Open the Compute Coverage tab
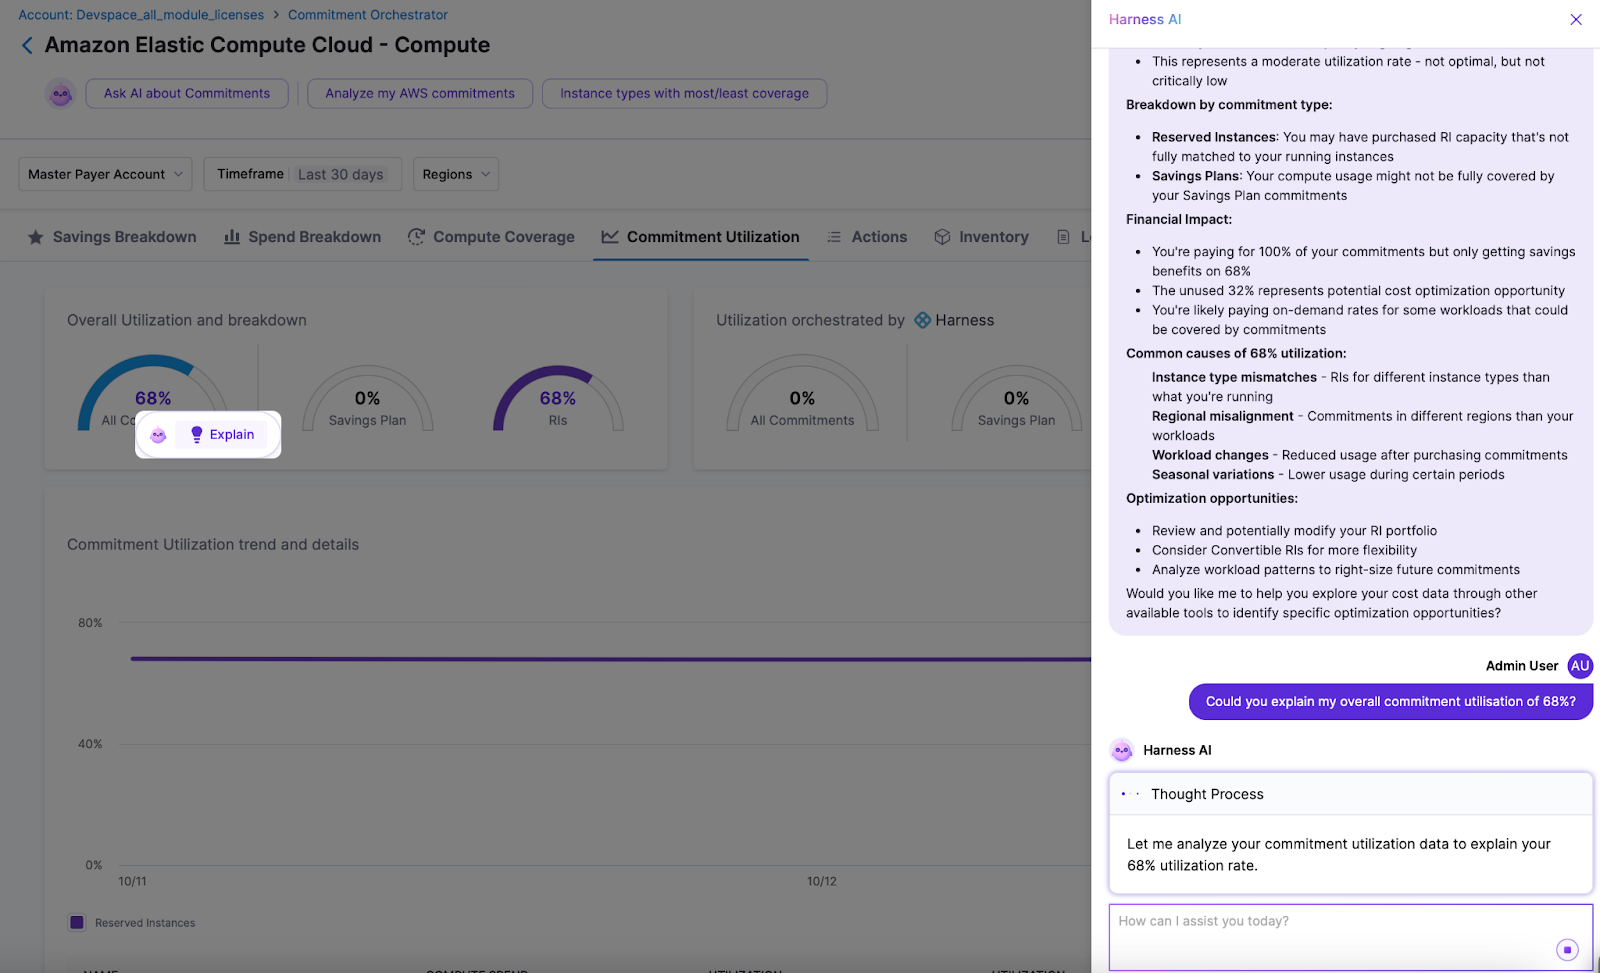1600x973 pixels. coord(491,237)
